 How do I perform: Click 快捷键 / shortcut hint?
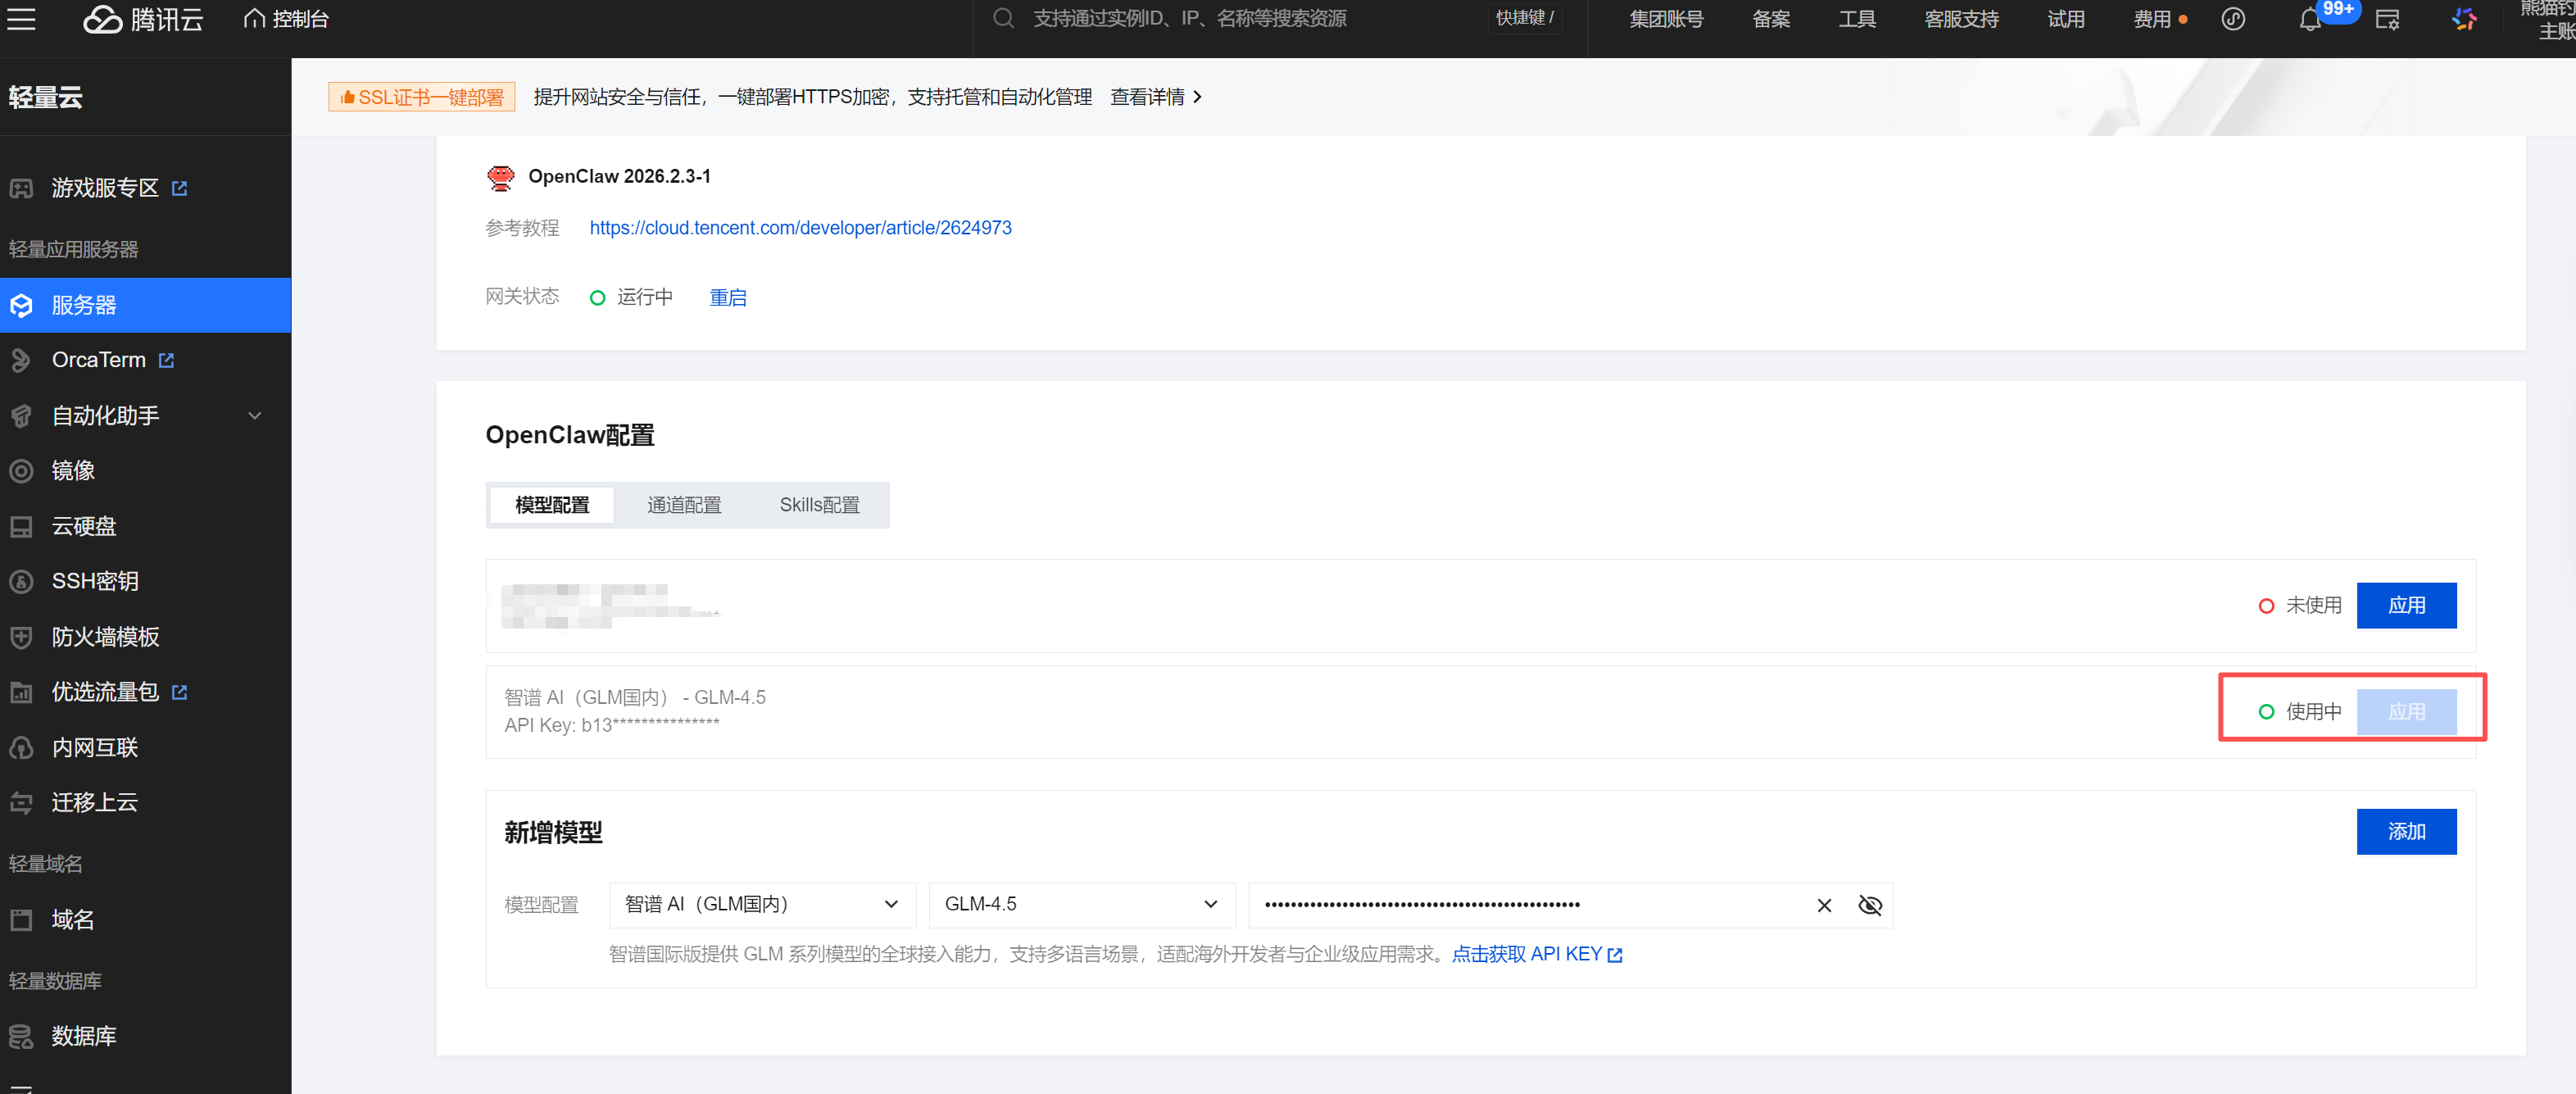(1524, 18)
